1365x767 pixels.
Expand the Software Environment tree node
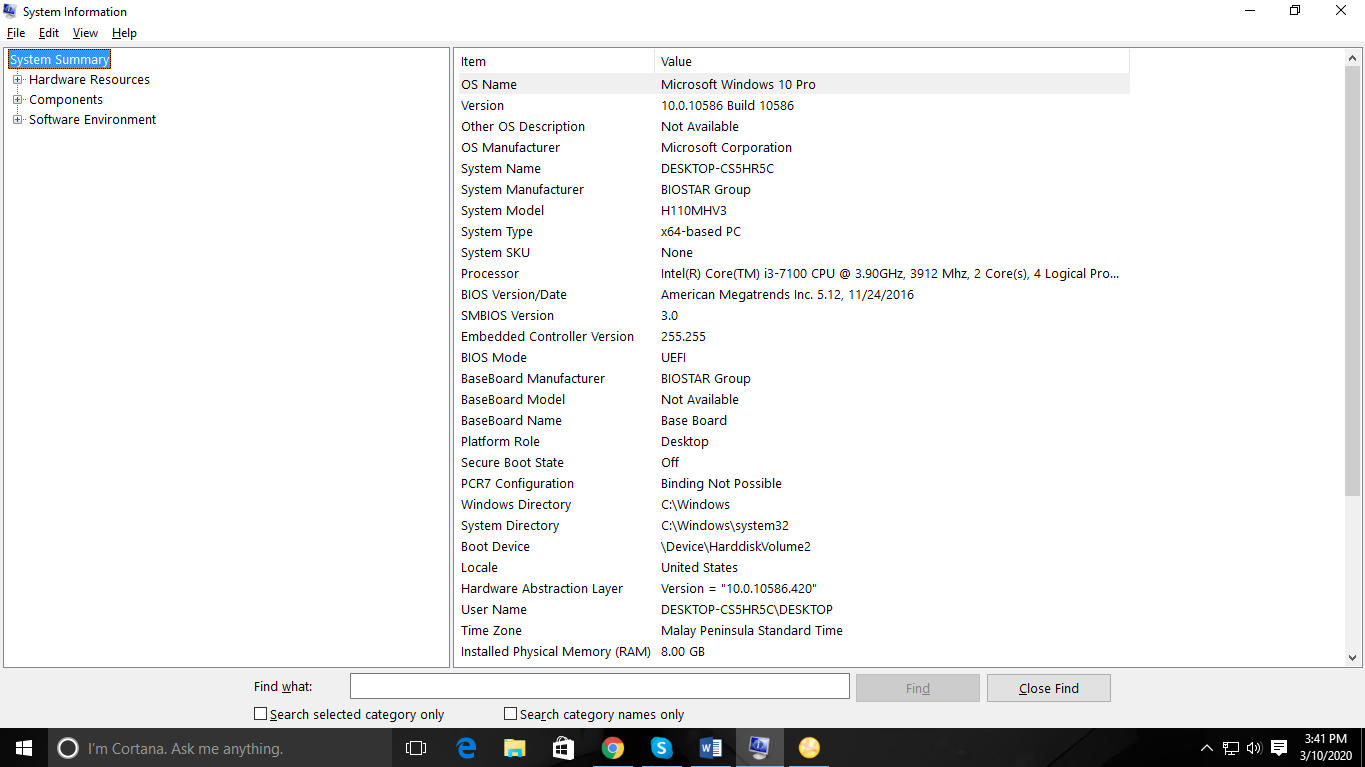17,120
